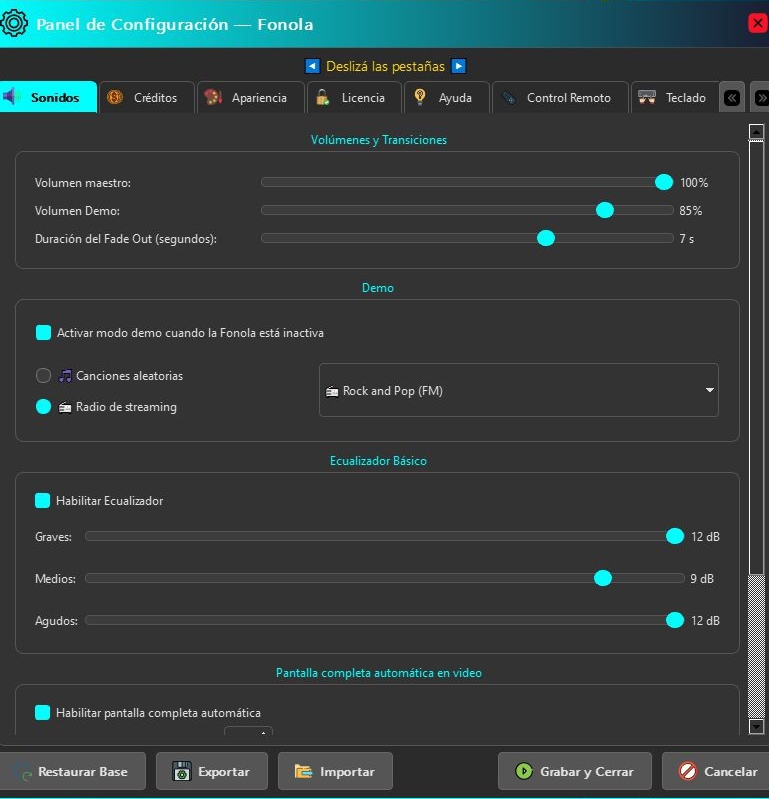Viewport: 769px width, 799px height.
Task: Click the '85%' demo volume value
Action: click(691, 210)
